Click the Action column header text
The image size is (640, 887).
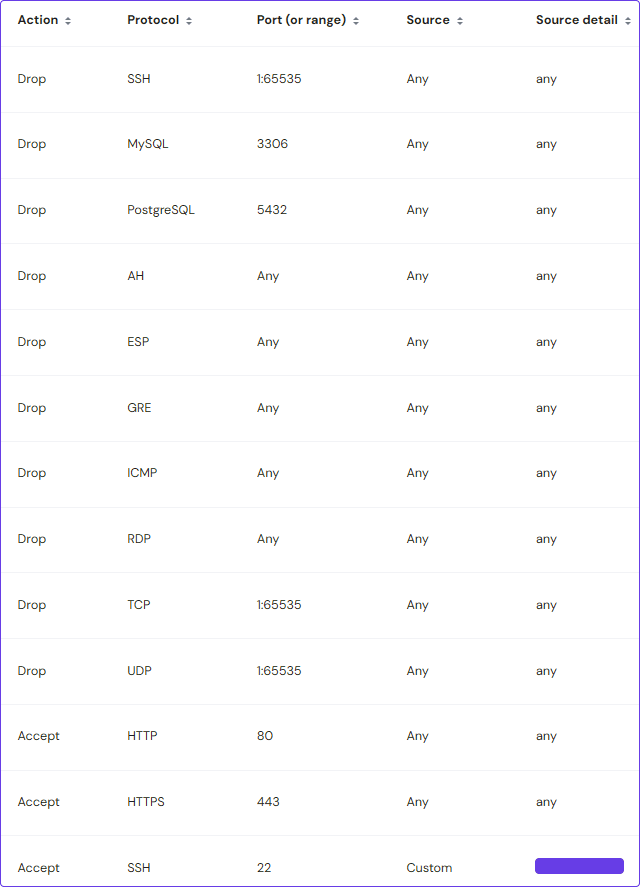(x=38, y=20)
